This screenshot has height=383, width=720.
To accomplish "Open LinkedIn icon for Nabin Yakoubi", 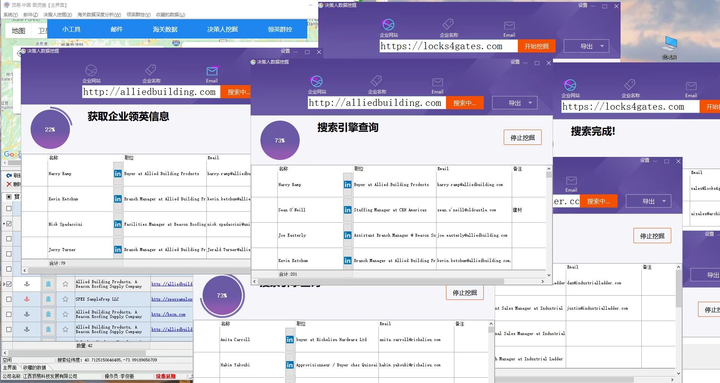I will (290, 365).
